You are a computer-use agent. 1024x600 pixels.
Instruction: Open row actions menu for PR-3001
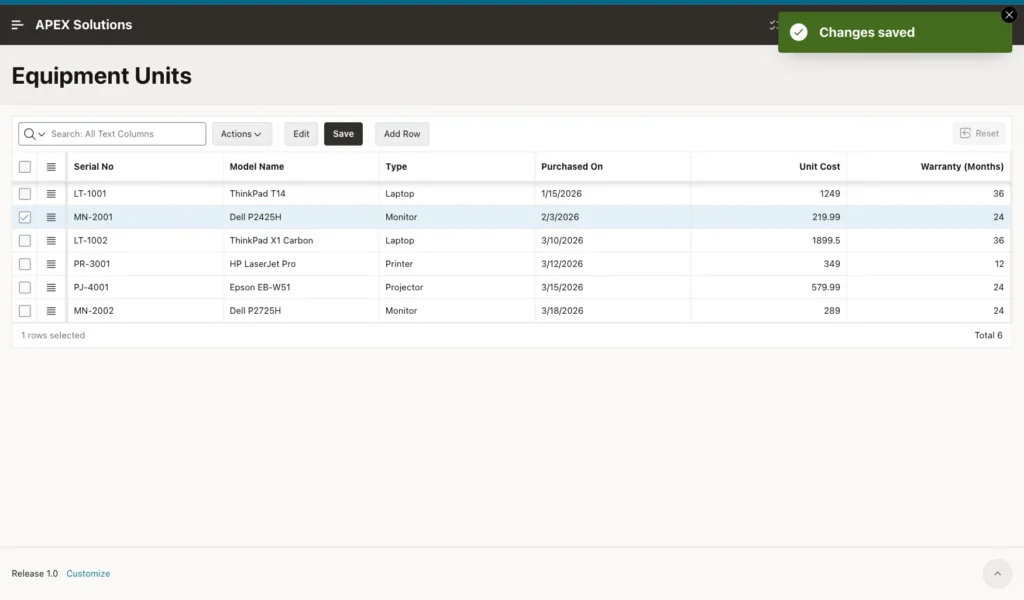51,264
